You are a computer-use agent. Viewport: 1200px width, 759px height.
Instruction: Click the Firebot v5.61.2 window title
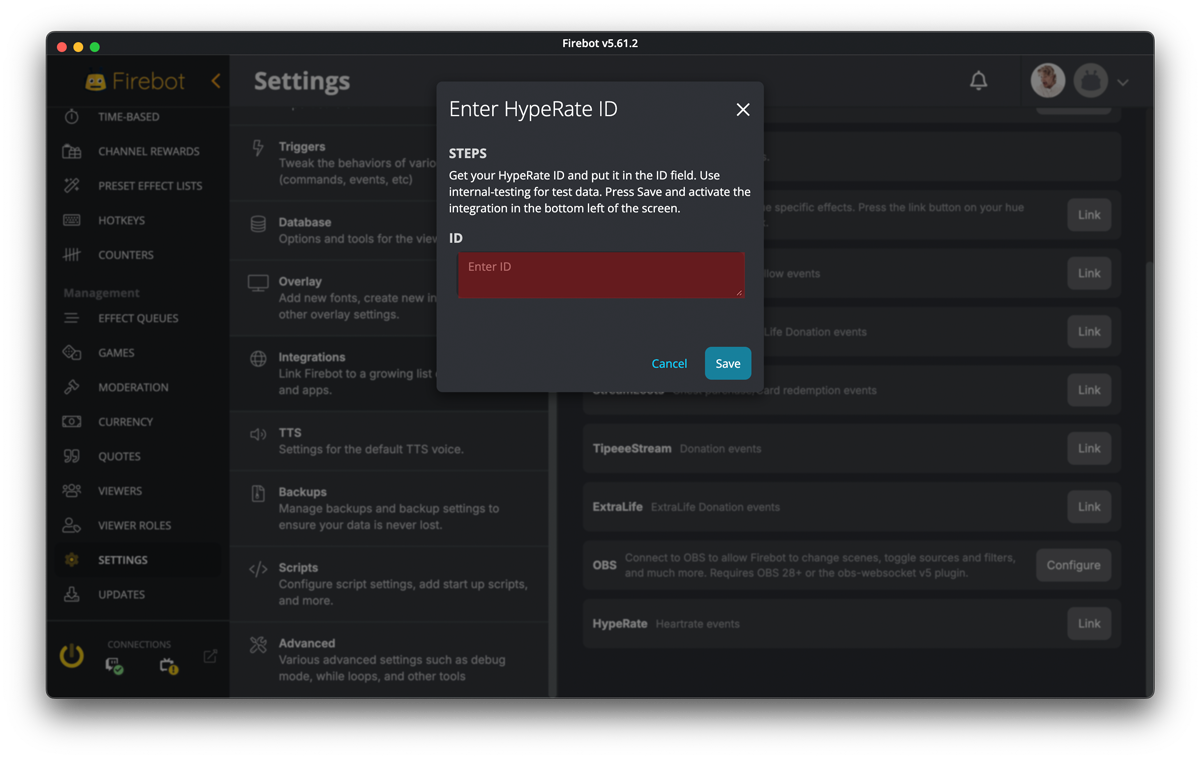coord(600,44)
